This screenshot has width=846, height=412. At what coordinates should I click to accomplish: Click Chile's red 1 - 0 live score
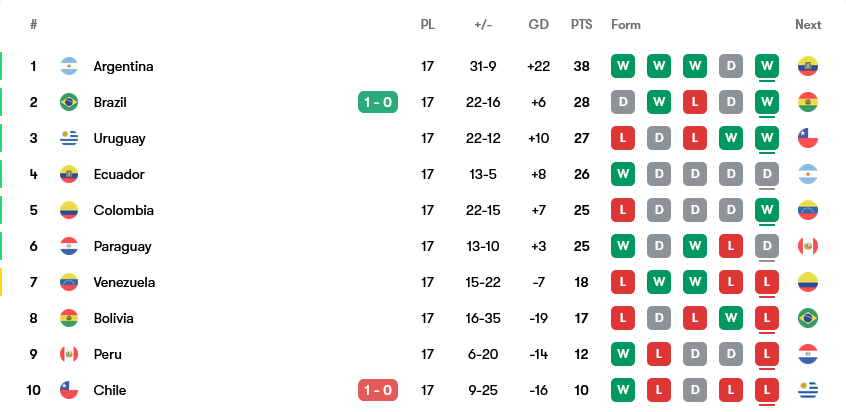(378, 390)
